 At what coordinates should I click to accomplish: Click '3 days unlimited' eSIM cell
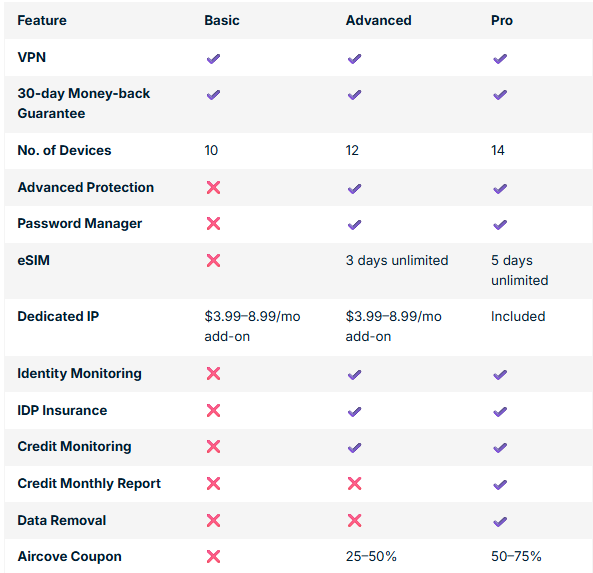click(x=397, y=261)
